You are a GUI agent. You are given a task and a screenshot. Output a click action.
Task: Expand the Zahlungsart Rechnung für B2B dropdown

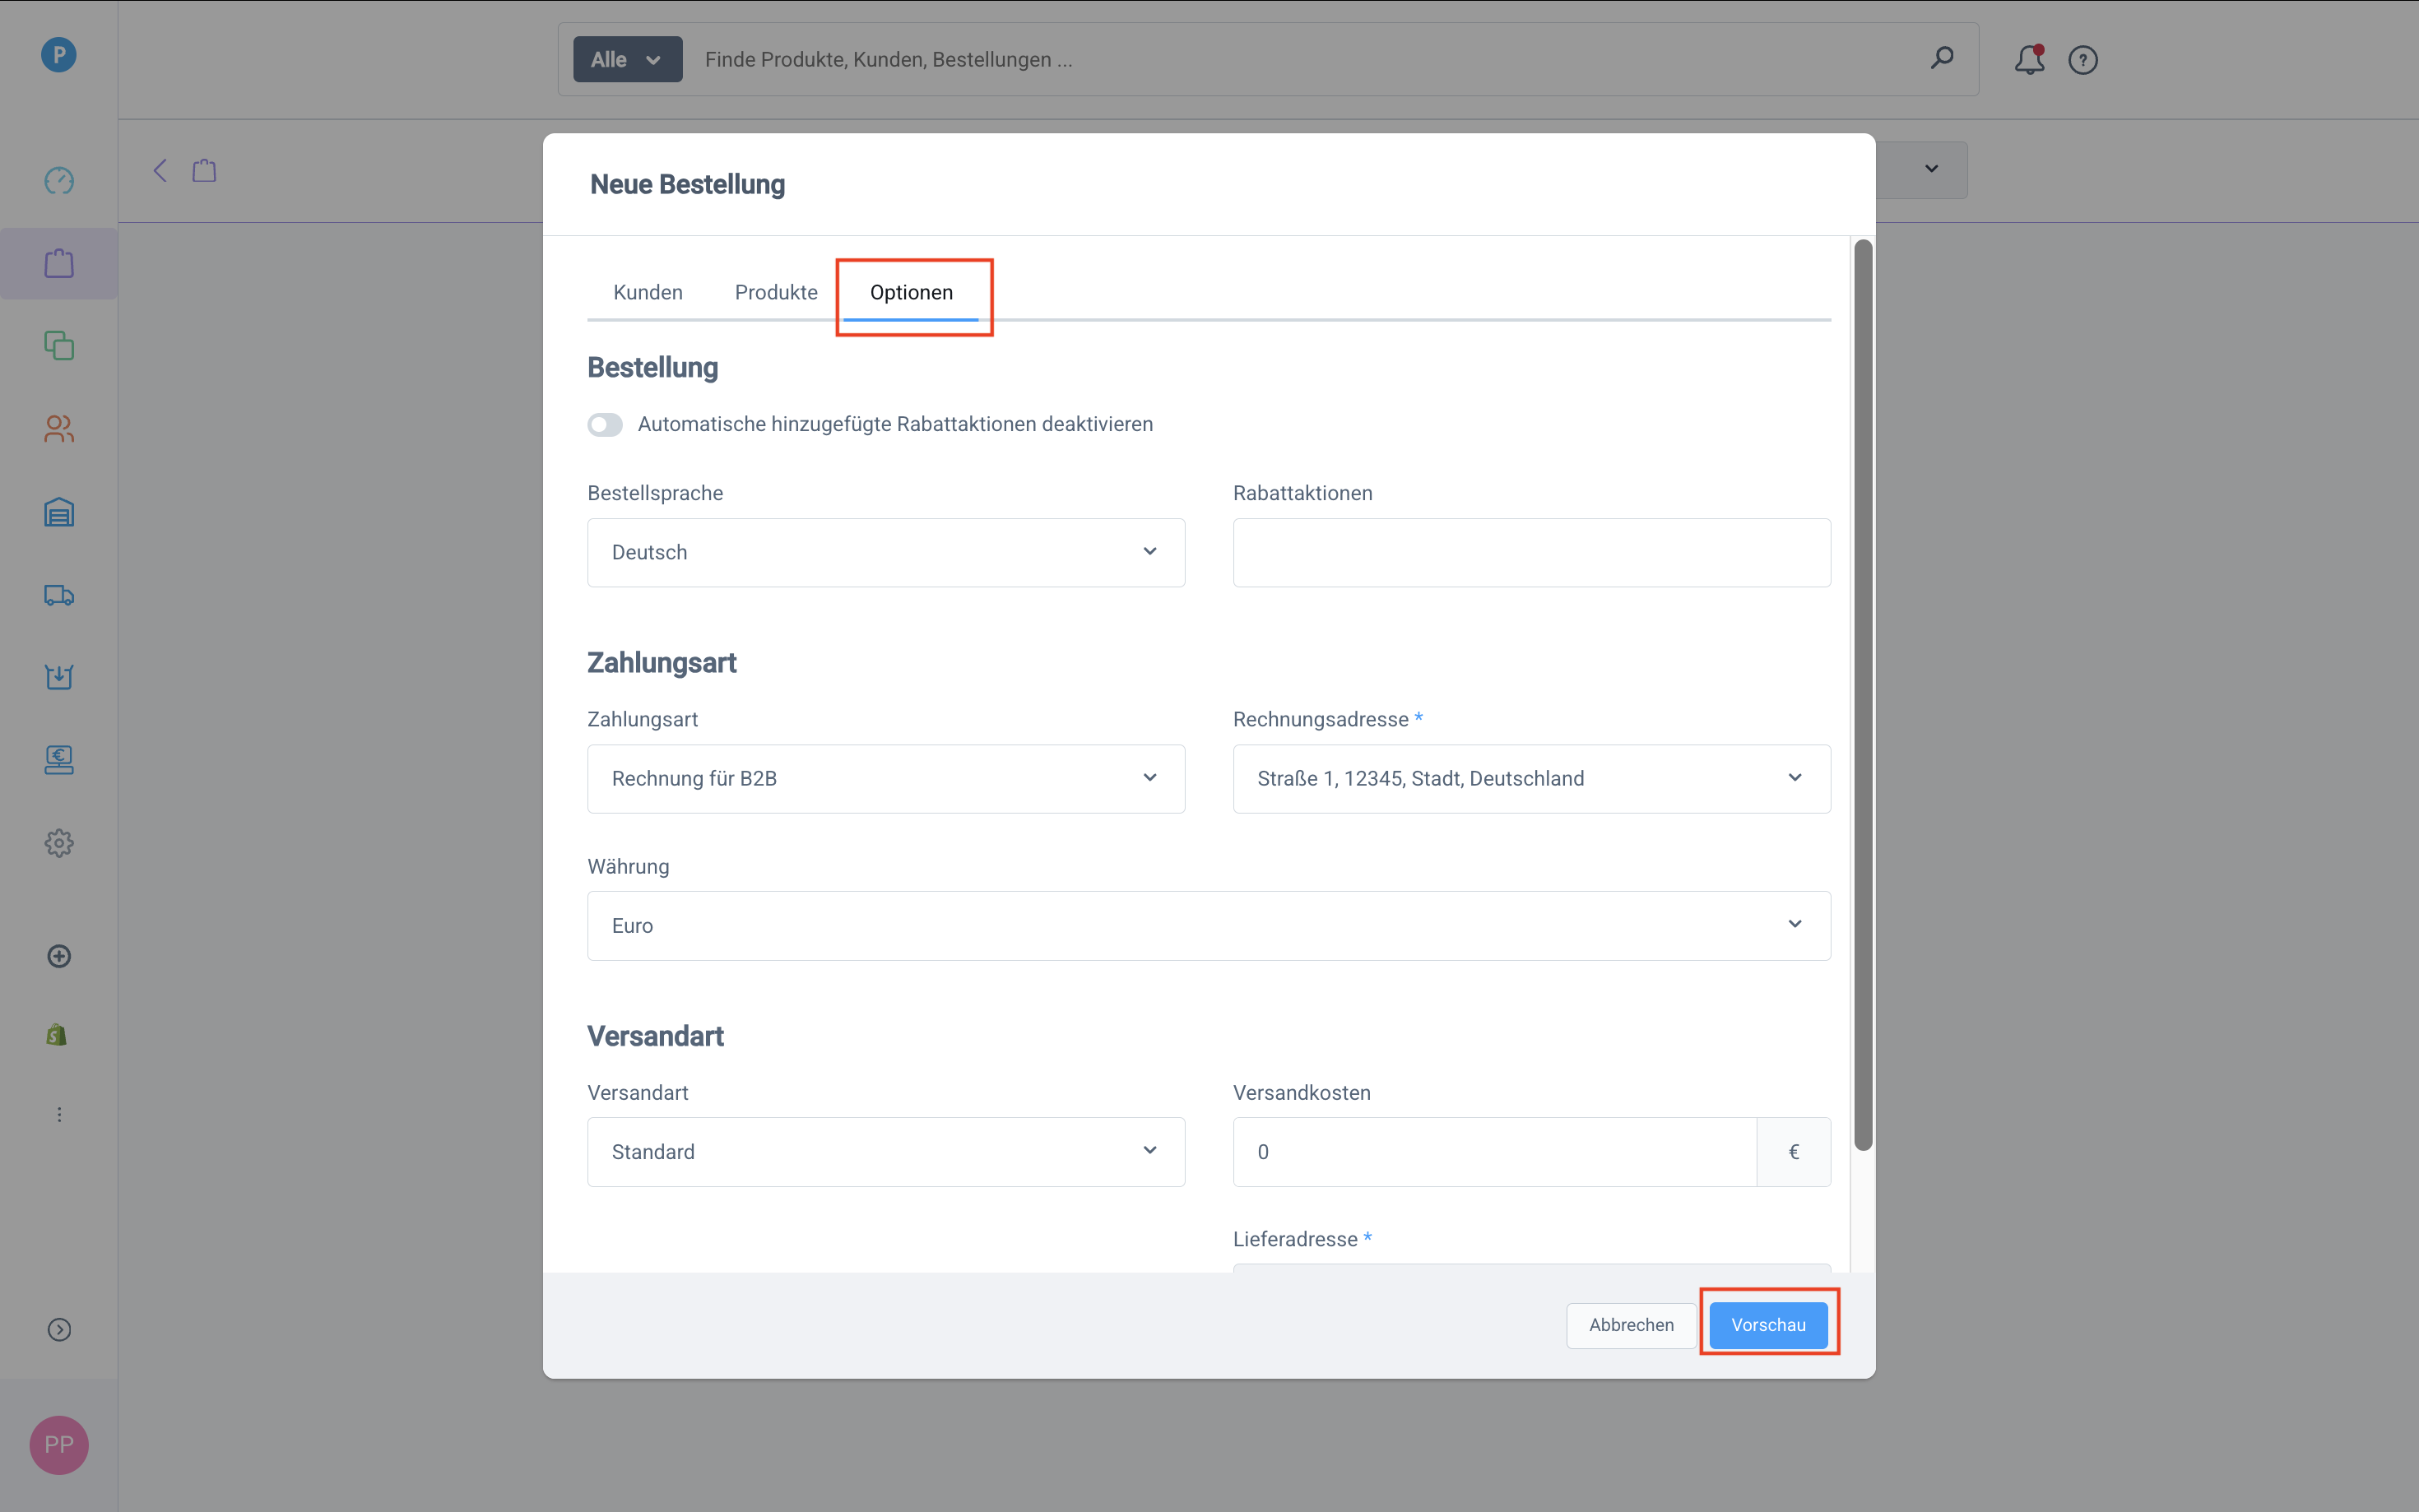pos(885,778)
